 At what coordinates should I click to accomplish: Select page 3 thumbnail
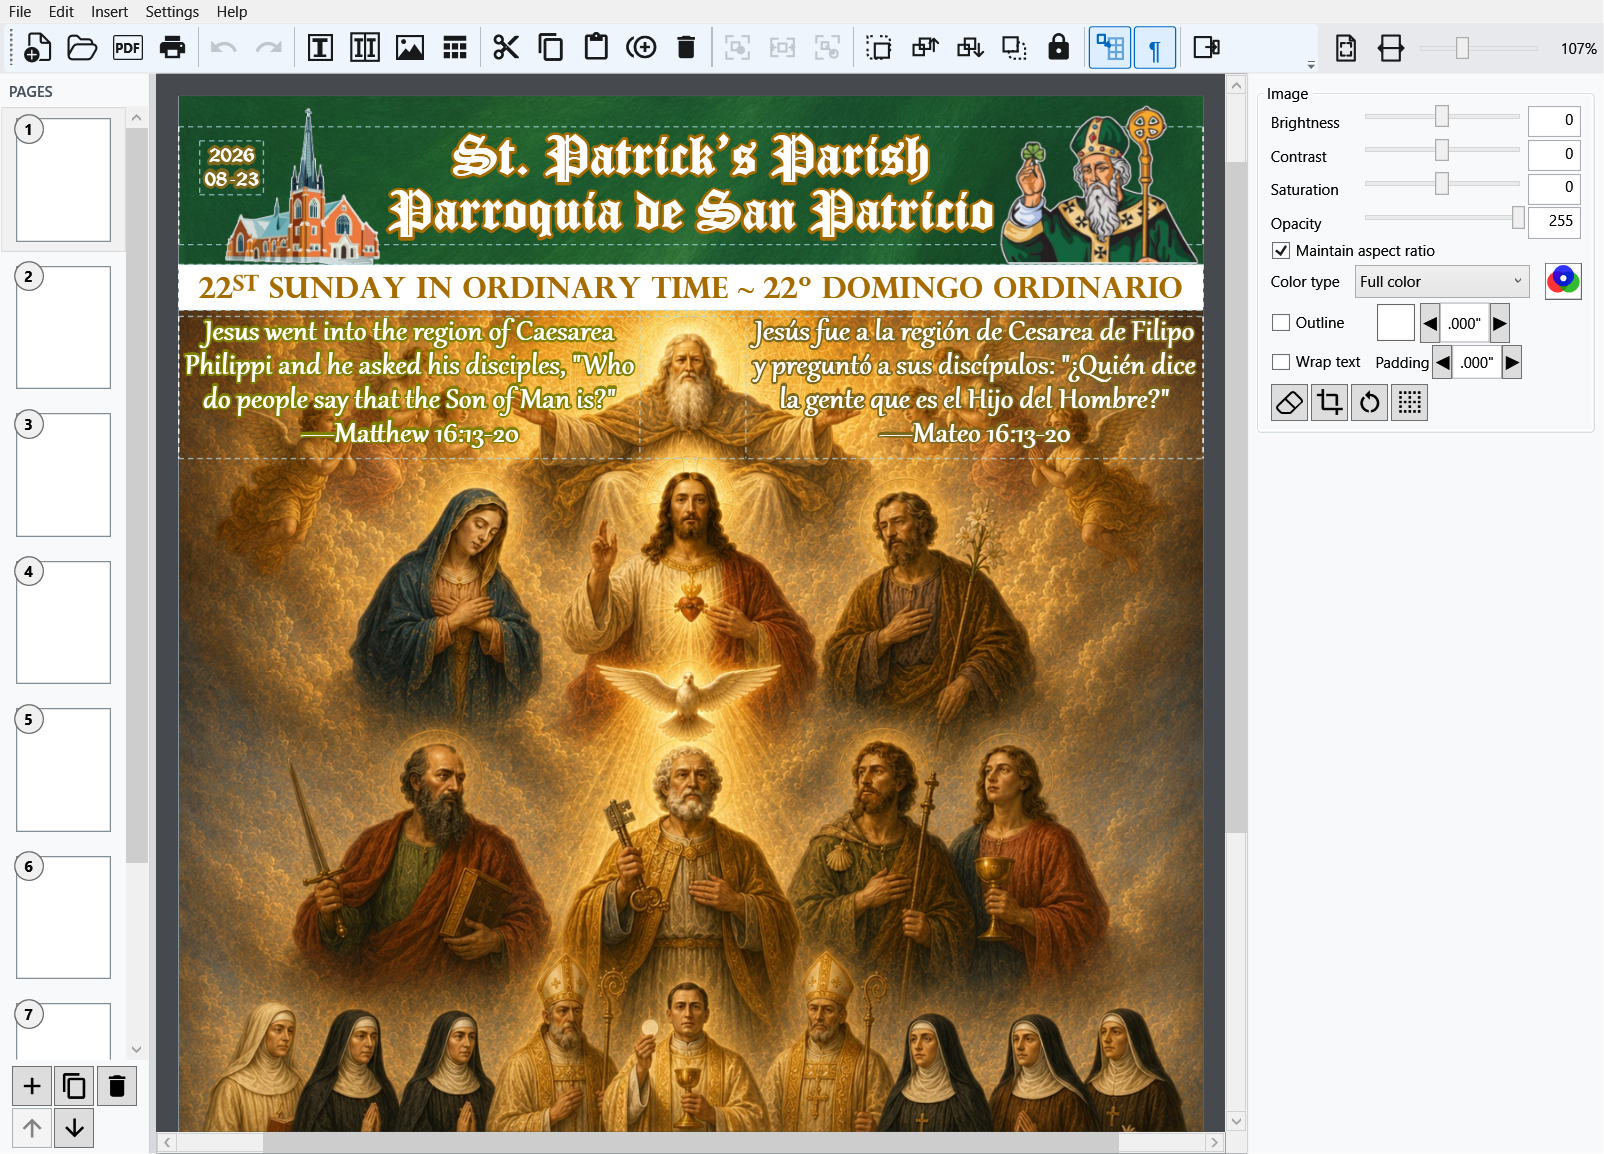coord(63,475)
